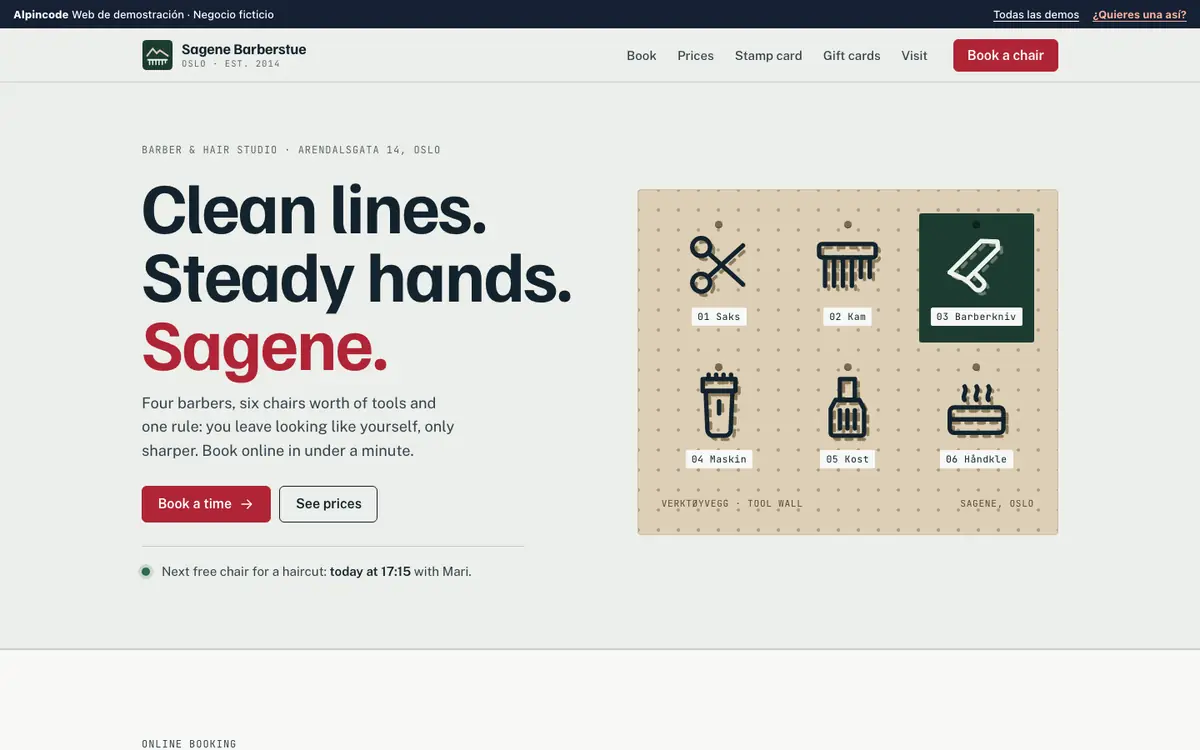This screenshot has width=1200, height=750.
Task: Select the hot towel icon labeled Håndkle
Action: click(976, 408)
